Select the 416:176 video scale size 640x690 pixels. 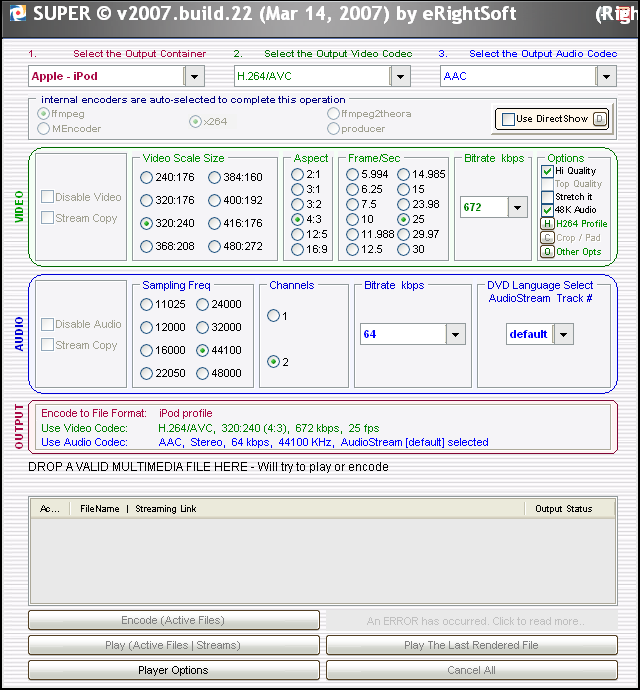pos(214,224)
